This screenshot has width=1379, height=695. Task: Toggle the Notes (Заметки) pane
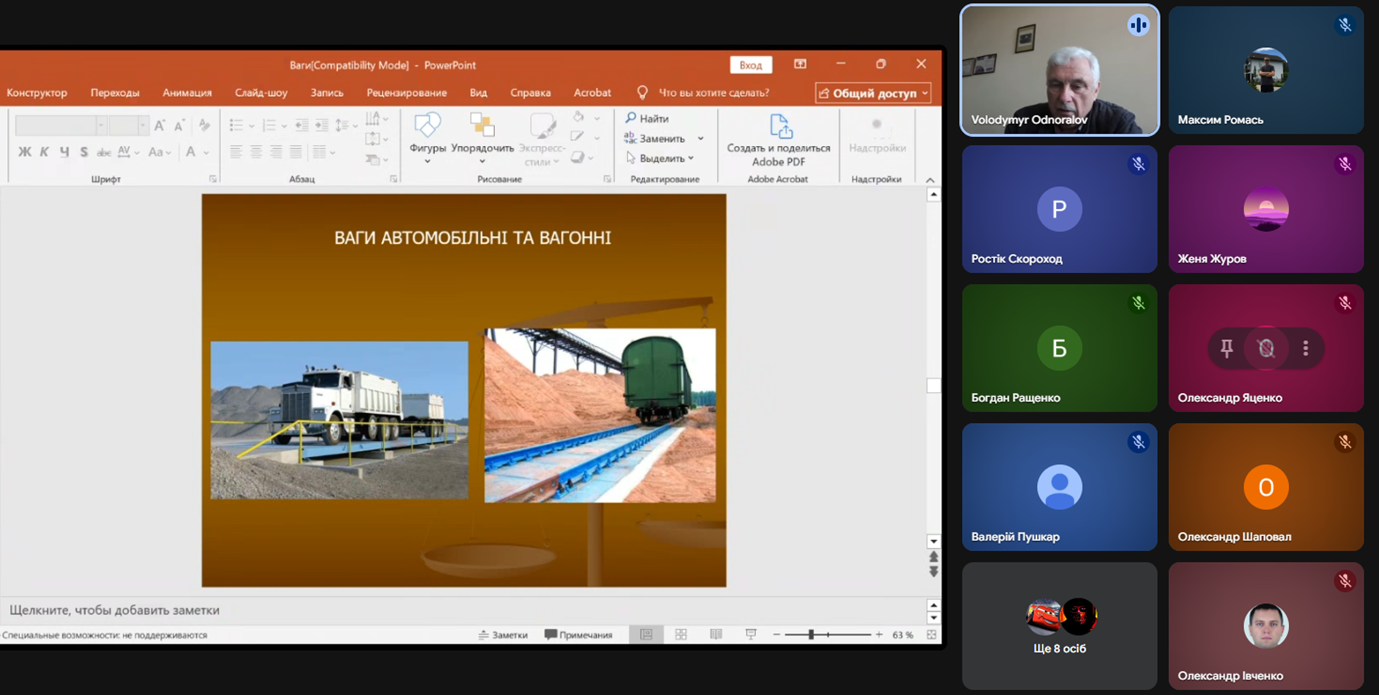tap(503, 635)
